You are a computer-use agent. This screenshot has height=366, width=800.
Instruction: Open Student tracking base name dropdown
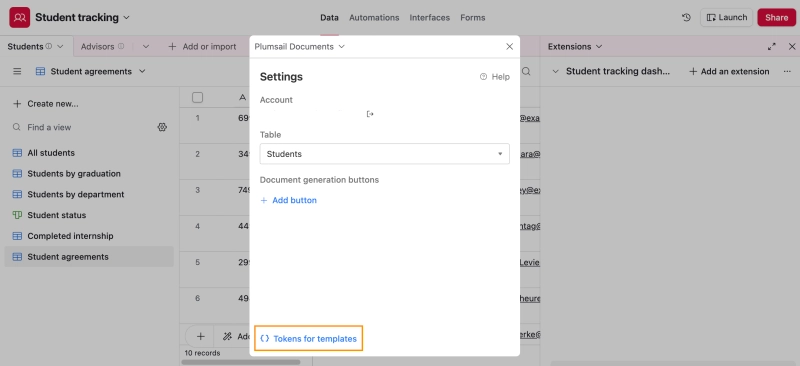pos(127,17)
